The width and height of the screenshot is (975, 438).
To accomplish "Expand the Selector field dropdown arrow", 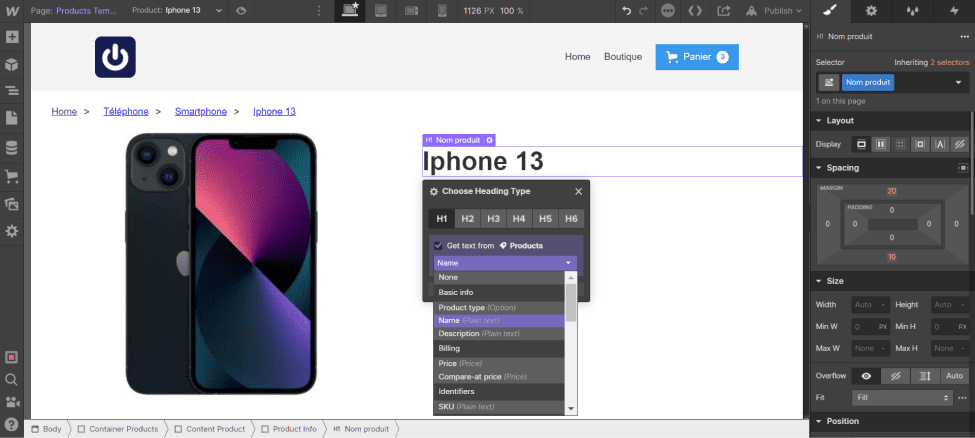I will [x=958, y=82].
